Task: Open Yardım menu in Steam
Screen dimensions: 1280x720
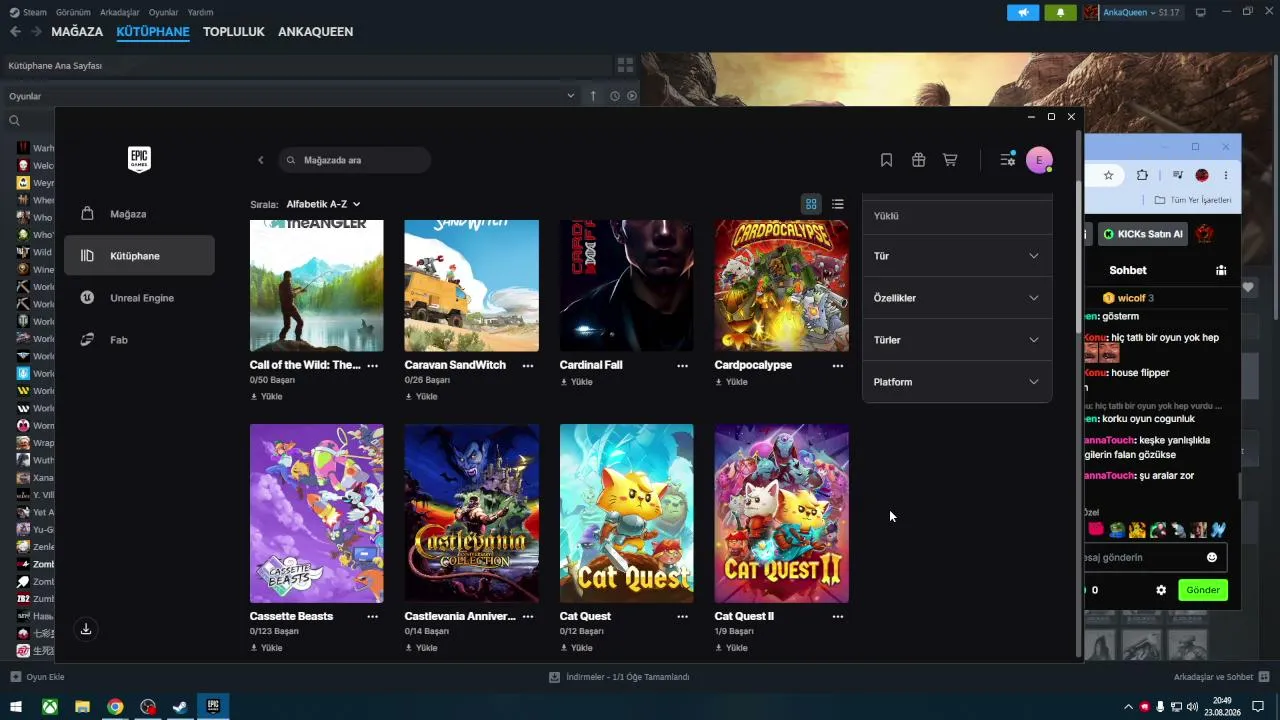Action: tap(200, 13)
